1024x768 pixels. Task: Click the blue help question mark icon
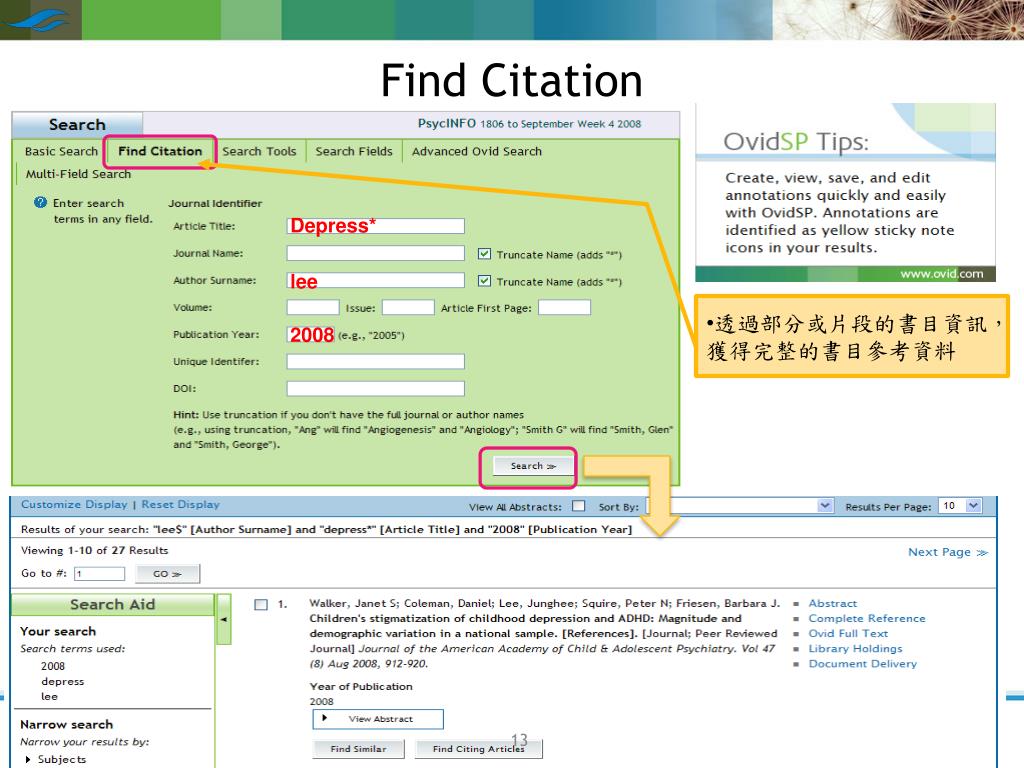40,202
